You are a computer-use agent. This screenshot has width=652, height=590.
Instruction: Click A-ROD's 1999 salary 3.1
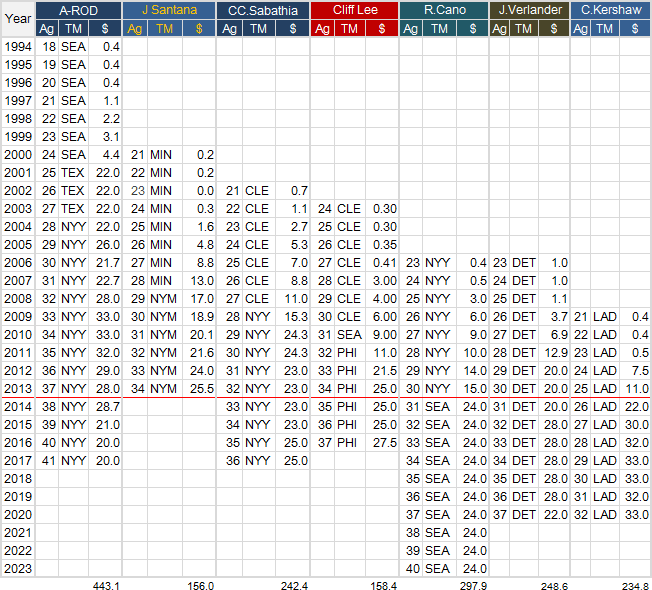106,136
